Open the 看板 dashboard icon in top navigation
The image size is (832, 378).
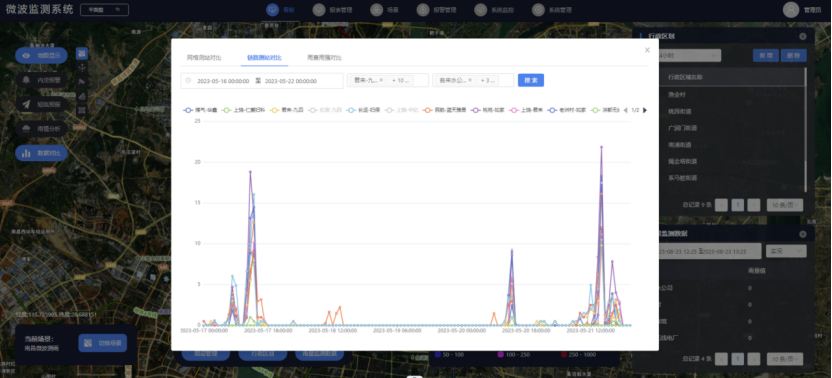tap(272, 10)
